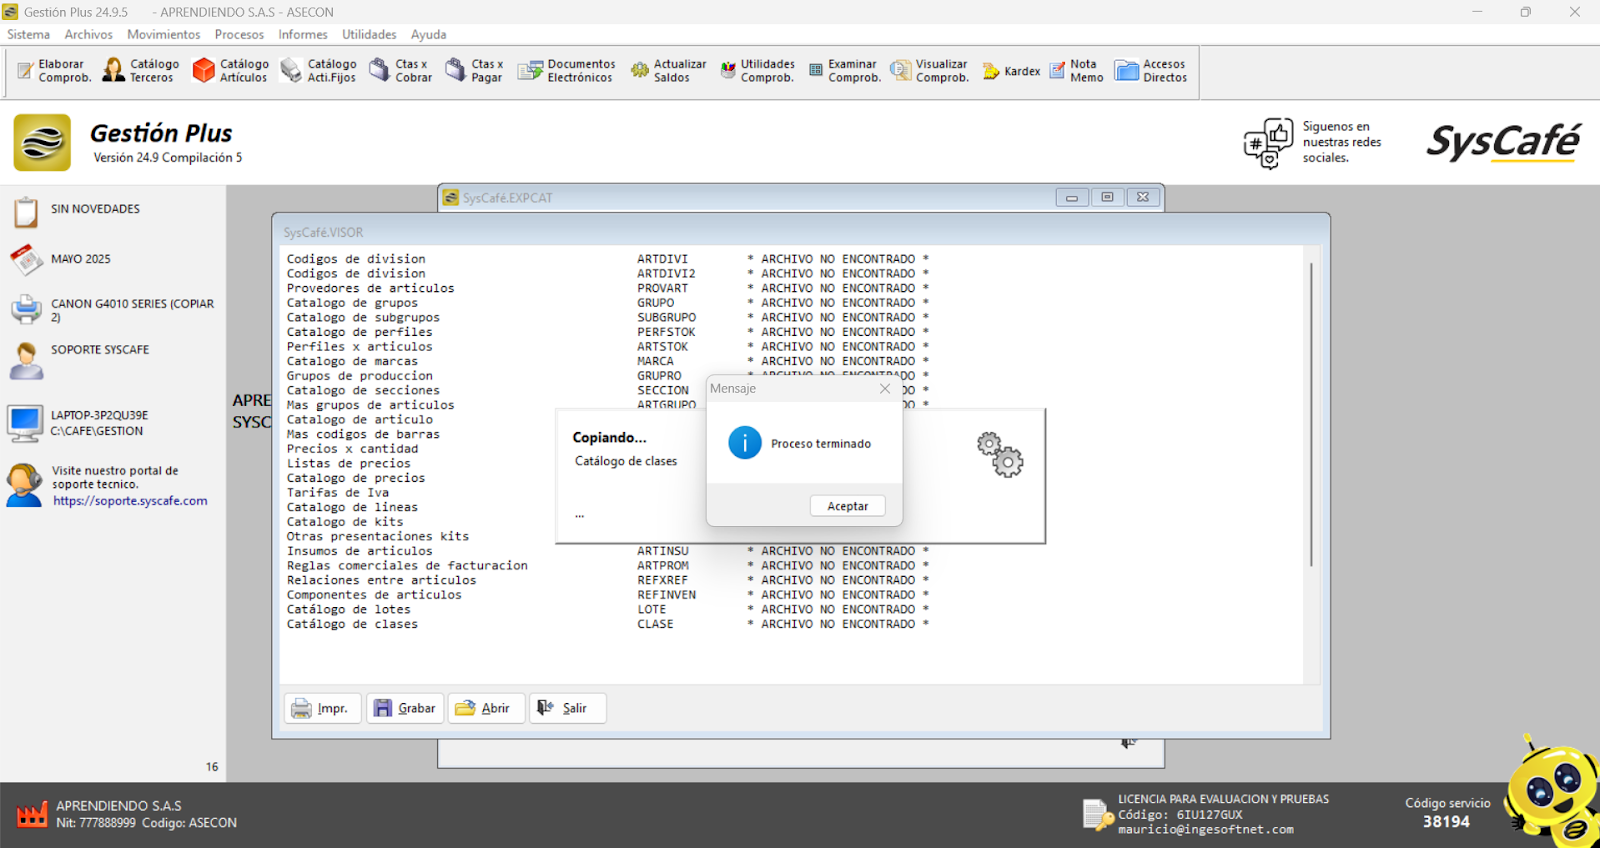The width and height of the screenshot is (1600, 848).
Task: Open the Informes menu
Action: pyautogui.click(x=302, y=34)
